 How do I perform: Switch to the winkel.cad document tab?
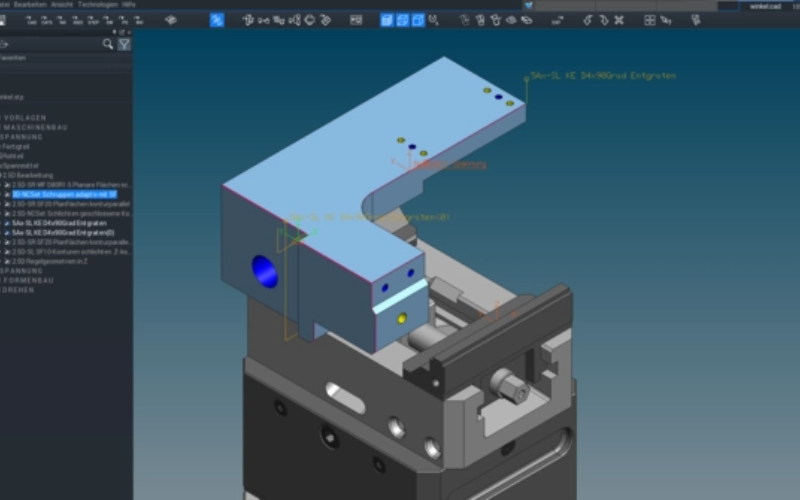pyautogui.click(x=765, y=6)
